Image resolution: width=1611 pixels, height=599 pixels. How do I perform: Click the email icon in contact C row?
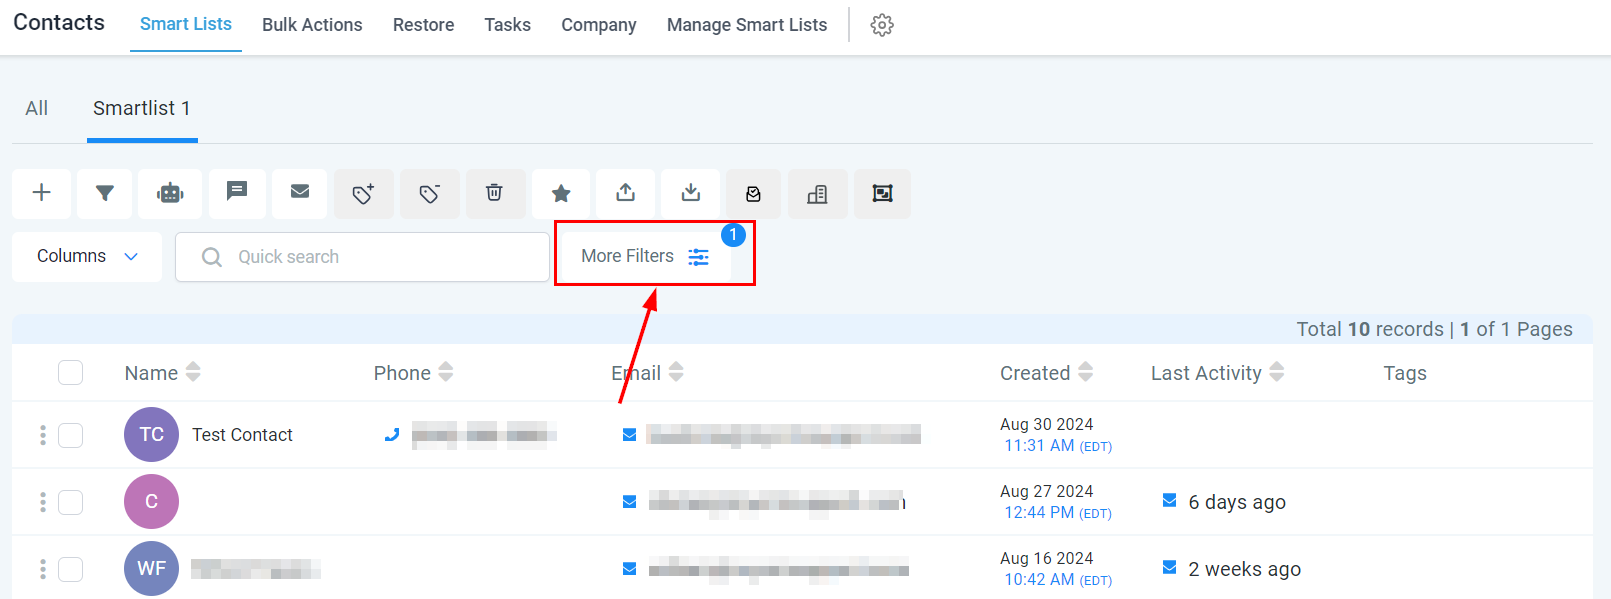[629, 501]
